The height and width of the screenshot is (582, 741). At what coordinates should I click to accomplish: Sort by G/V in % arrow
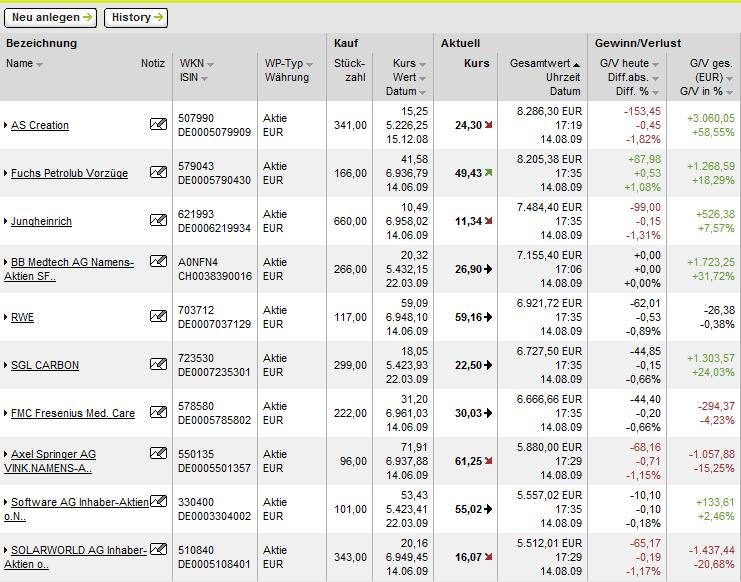(x=730, y=93)
